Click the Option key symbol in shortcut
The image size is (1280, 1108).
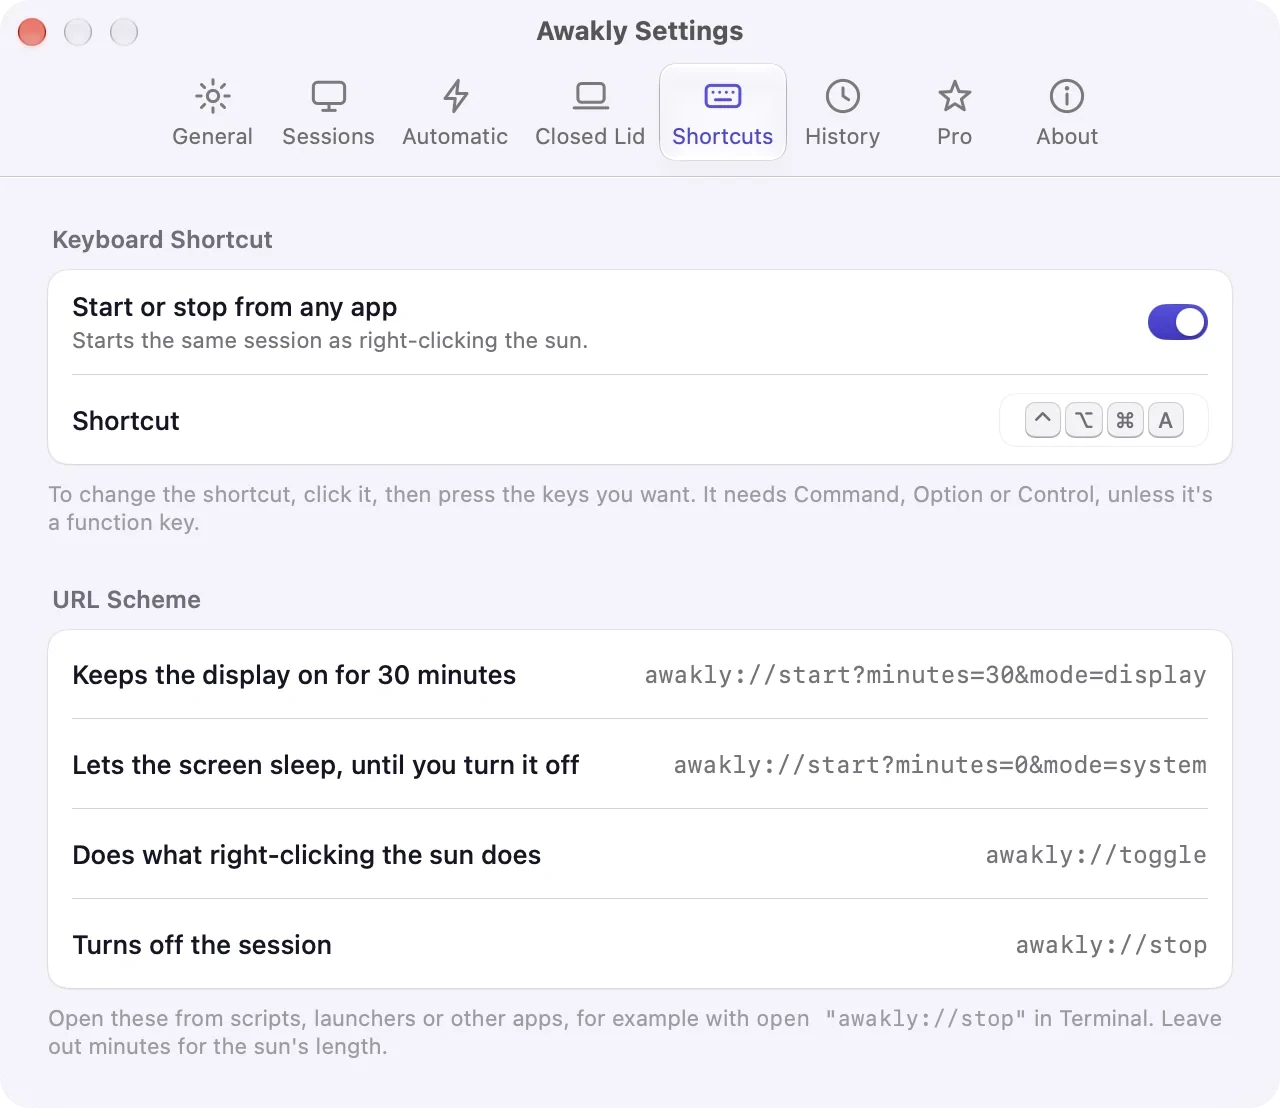[x=1084, y=420]
